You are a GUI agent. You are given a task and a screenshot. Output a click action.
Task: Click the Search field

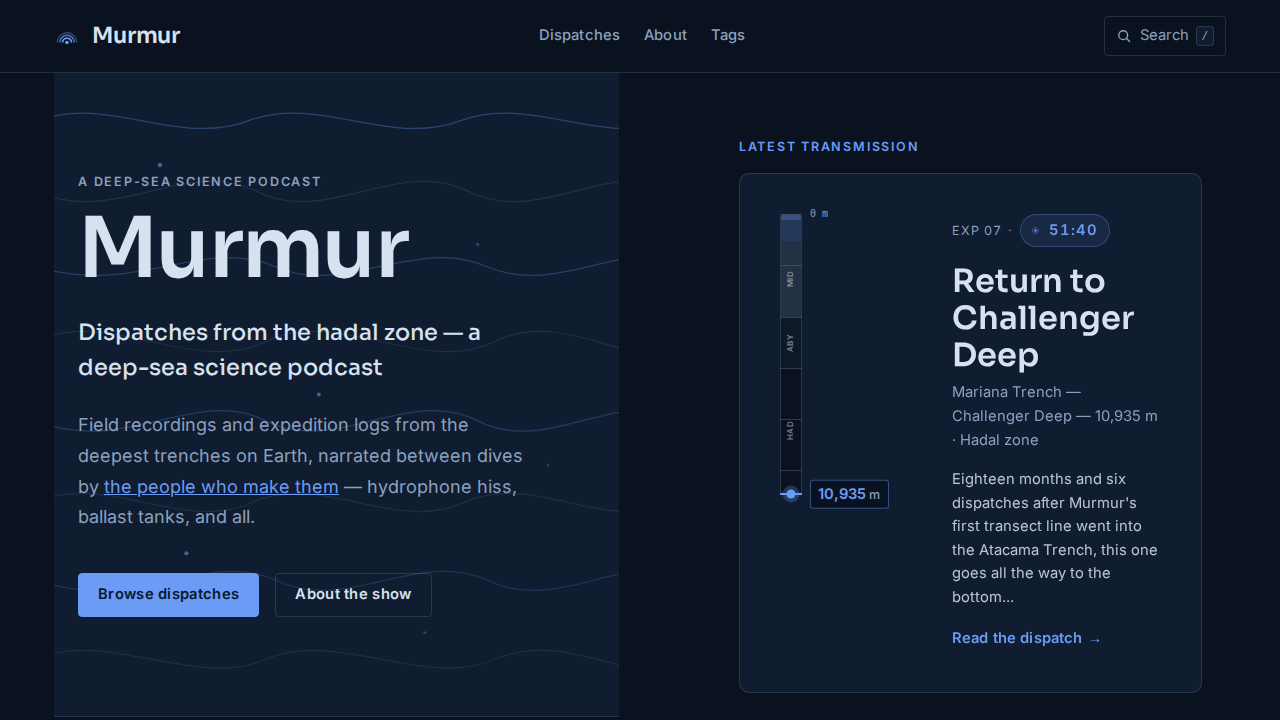click(x=1165, y=36)
